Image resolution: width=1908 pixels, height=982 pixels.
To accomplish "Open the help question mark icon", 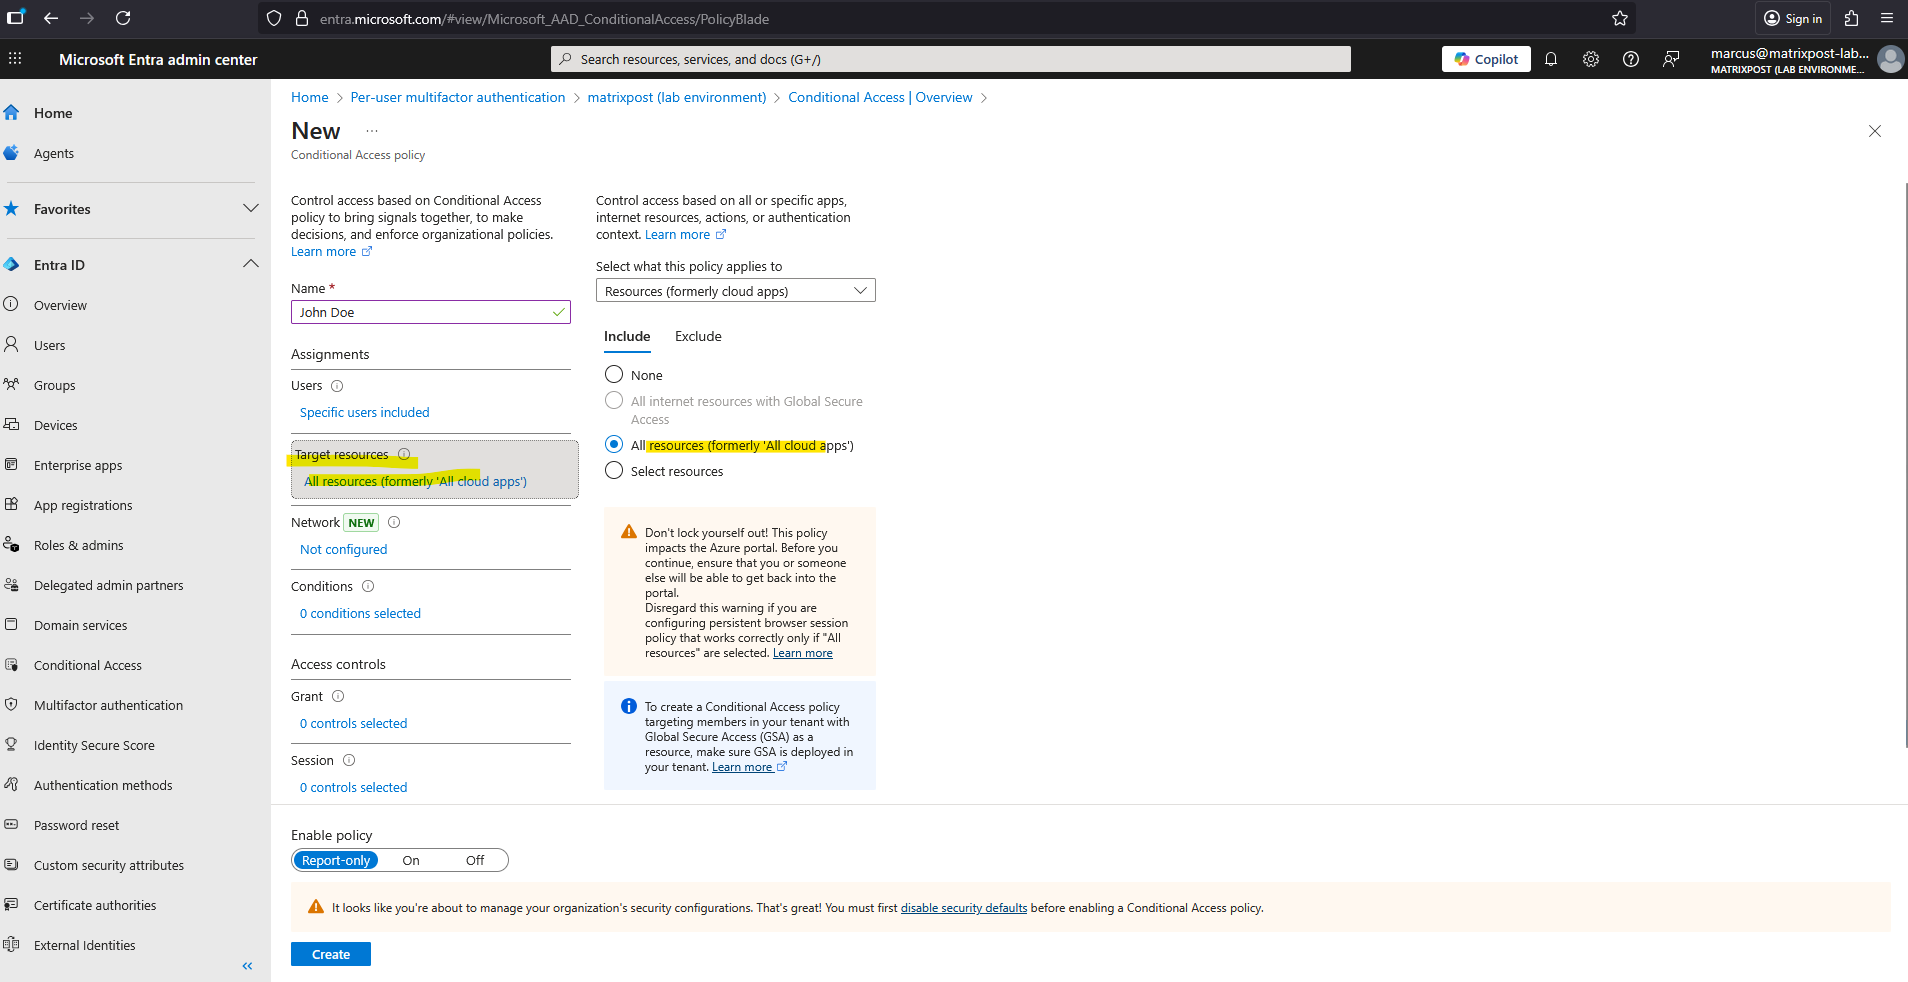I will pyautogui.click(x=1631, y=59).
